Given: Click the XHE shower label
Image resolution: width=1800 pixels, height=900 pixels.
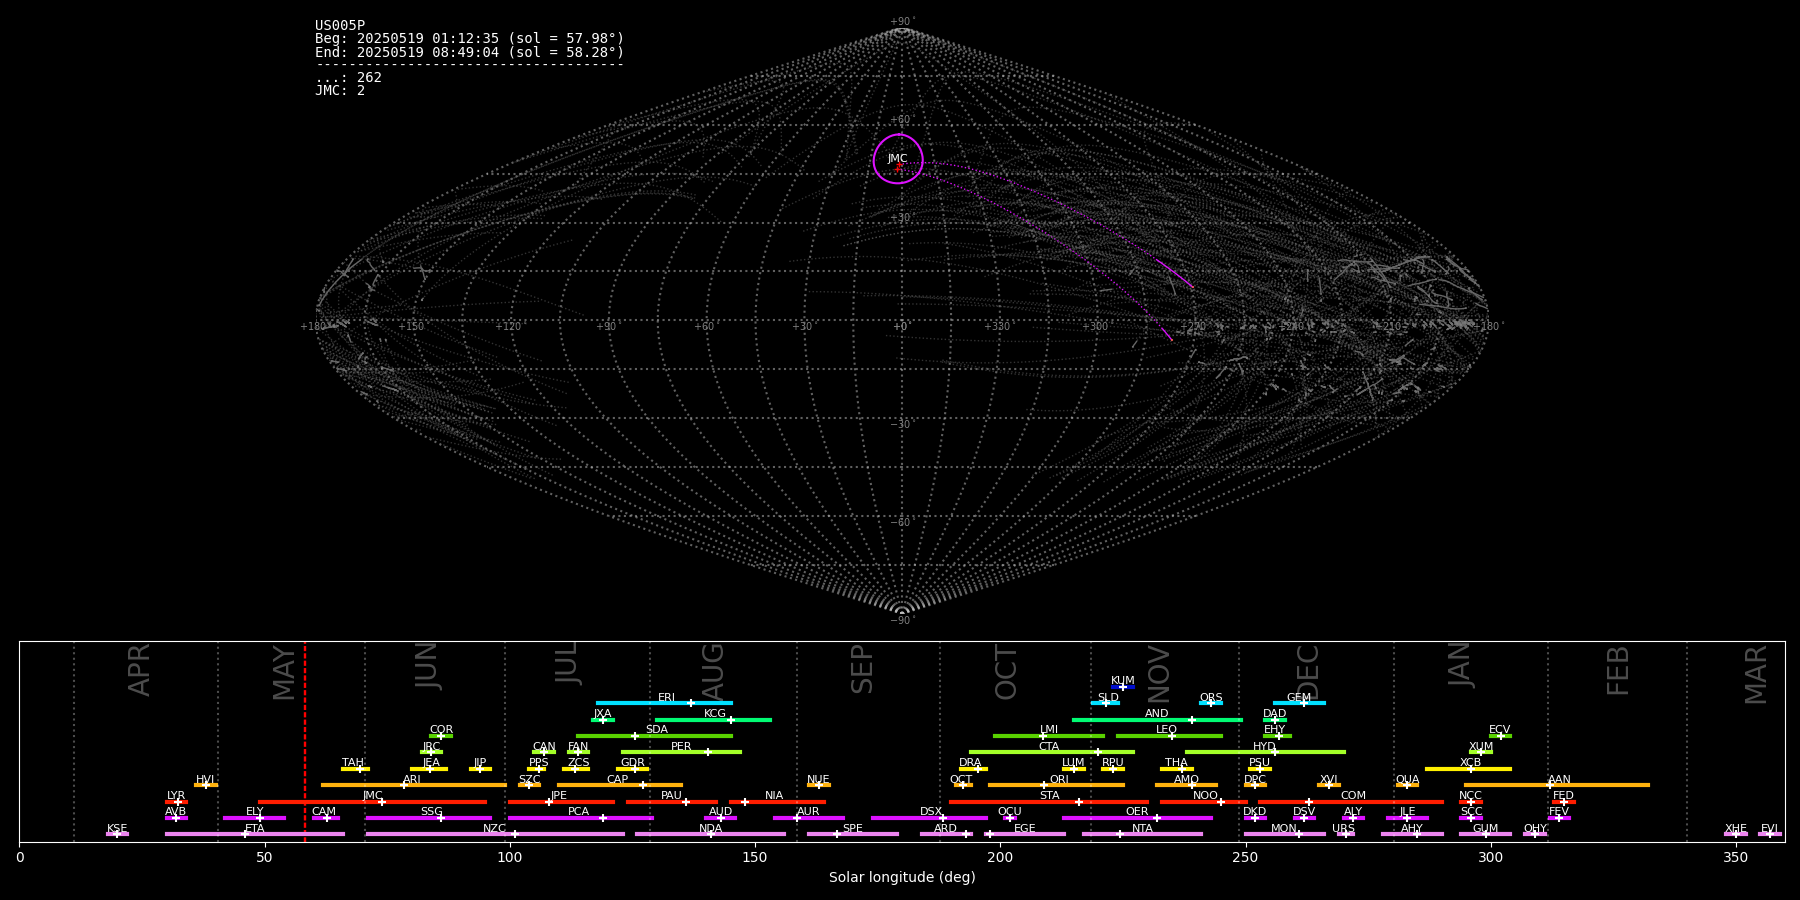Looking at the screenshot, I should point(1735,829).
